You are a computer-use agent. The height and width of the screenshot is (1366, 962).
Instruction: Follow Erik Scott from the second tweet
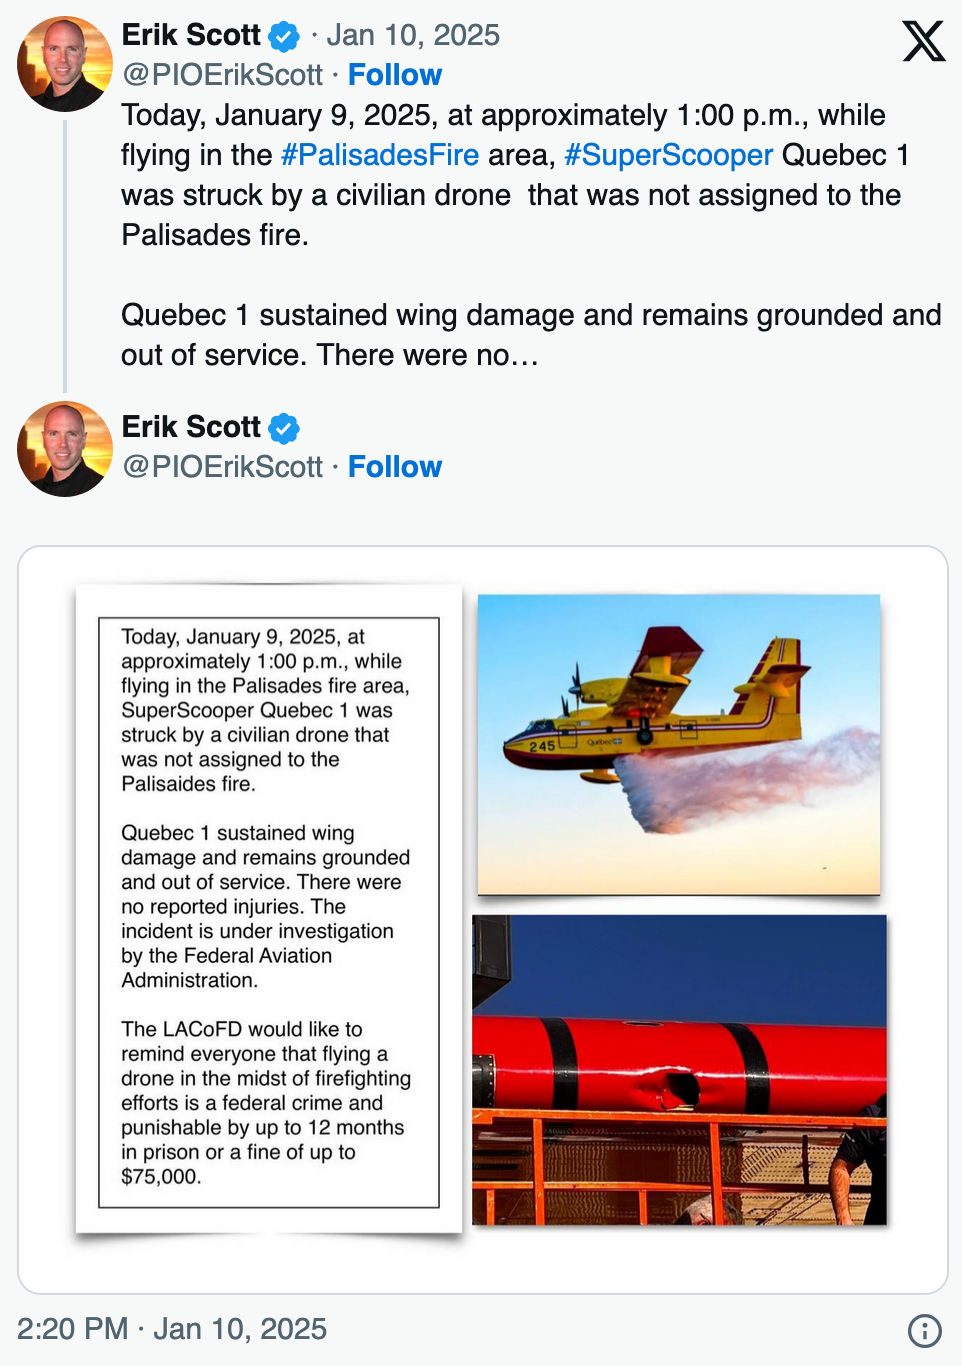395,467
